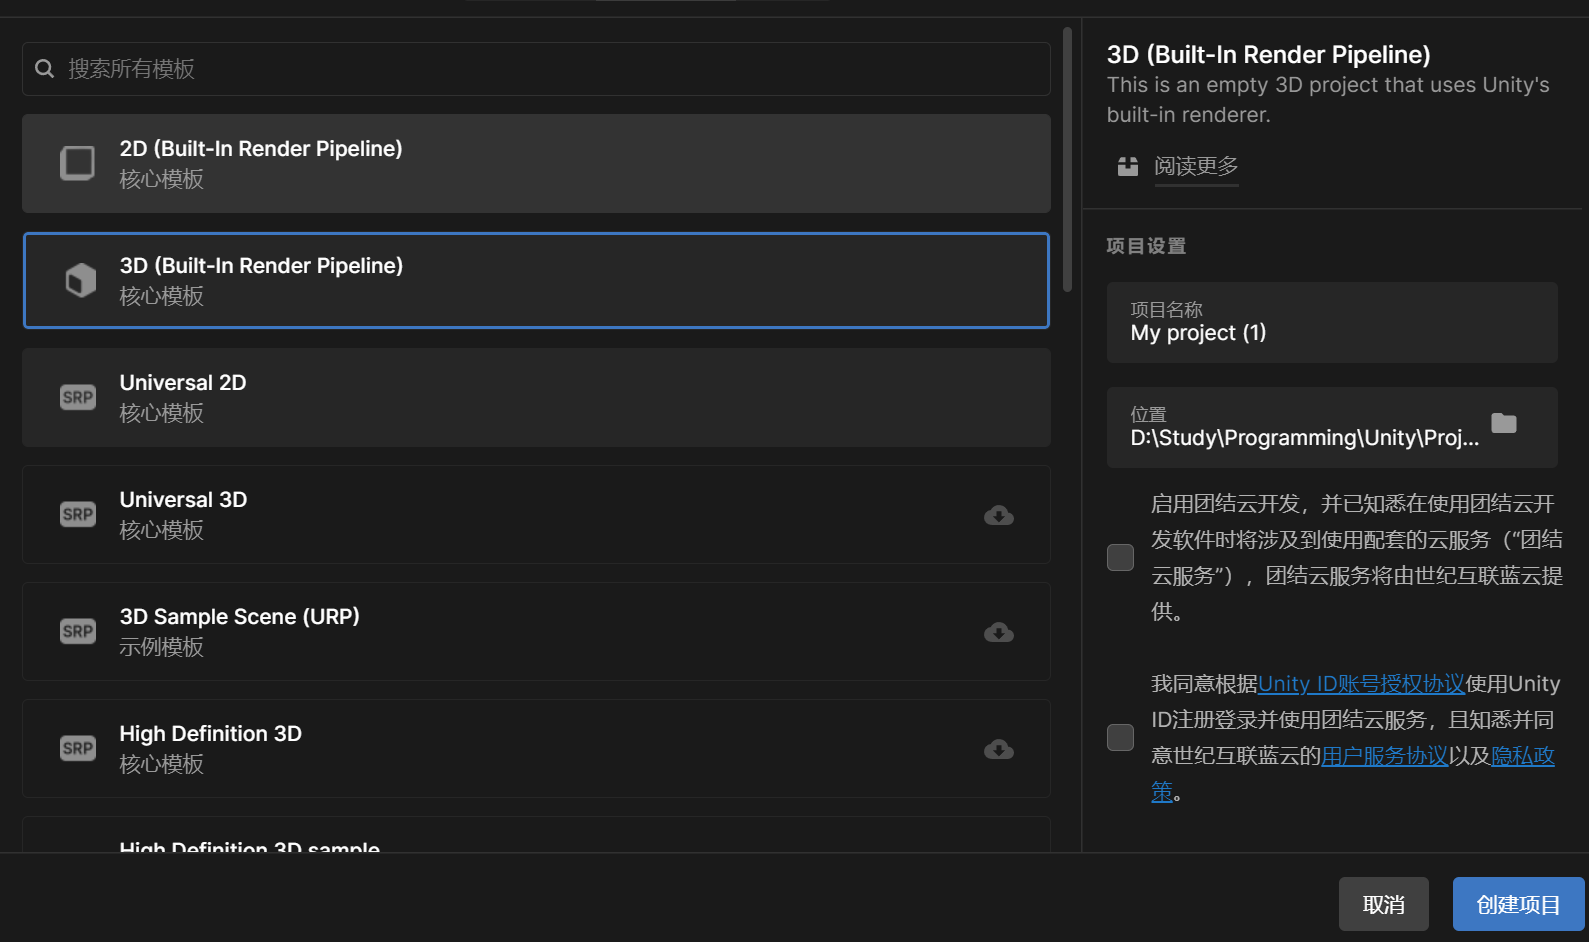Screen dimensions: 1589x942
Task: Click the 项目设置 heading
Action: (x=1146, y=246)
